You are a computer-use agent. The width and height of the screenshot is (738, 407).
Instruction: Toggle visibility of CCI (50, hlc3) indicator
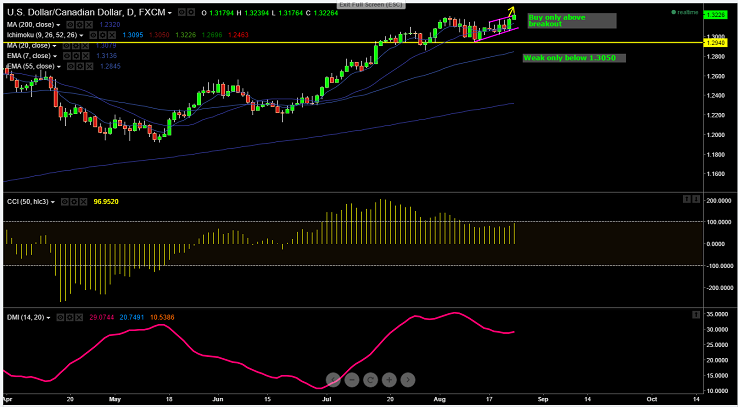tap(63, 202)
